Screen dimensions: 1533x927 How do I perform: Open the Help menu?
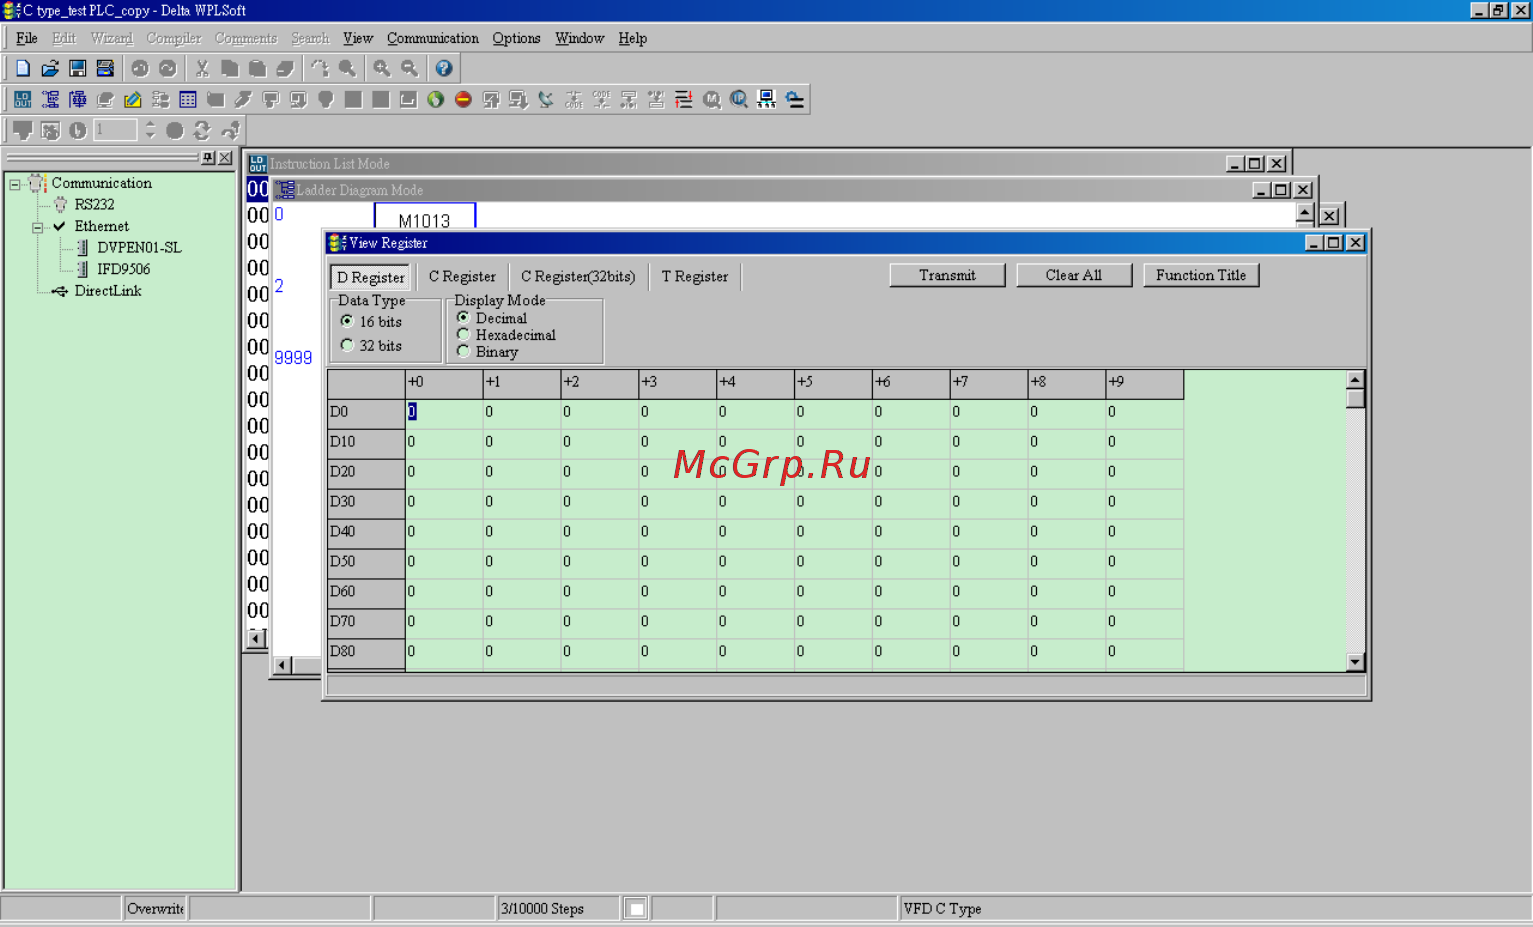click(633, 38)
